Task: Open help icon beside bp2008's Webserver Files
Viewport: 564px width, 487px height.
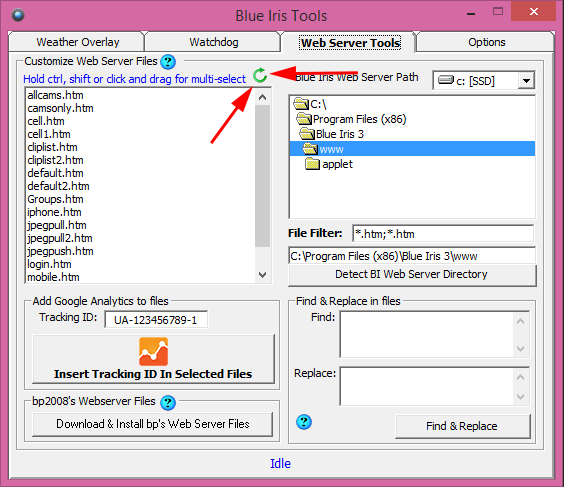Action: click(168, 403)
